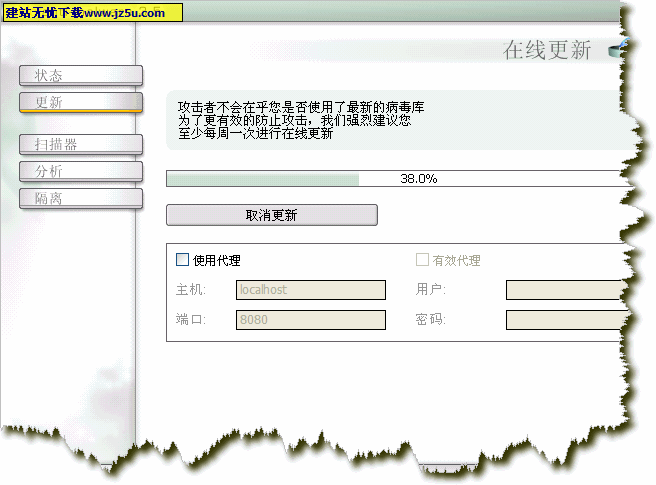
Task: Select the 更新 sidebar button
Action: coord(81,102)
